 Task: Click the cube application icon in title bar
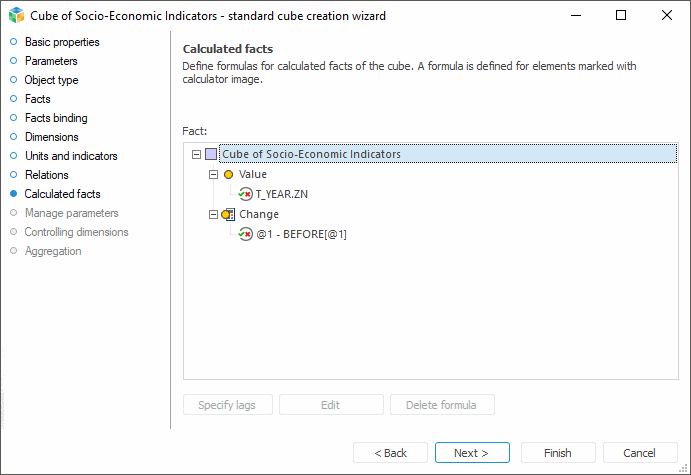(x=15, y=16)
